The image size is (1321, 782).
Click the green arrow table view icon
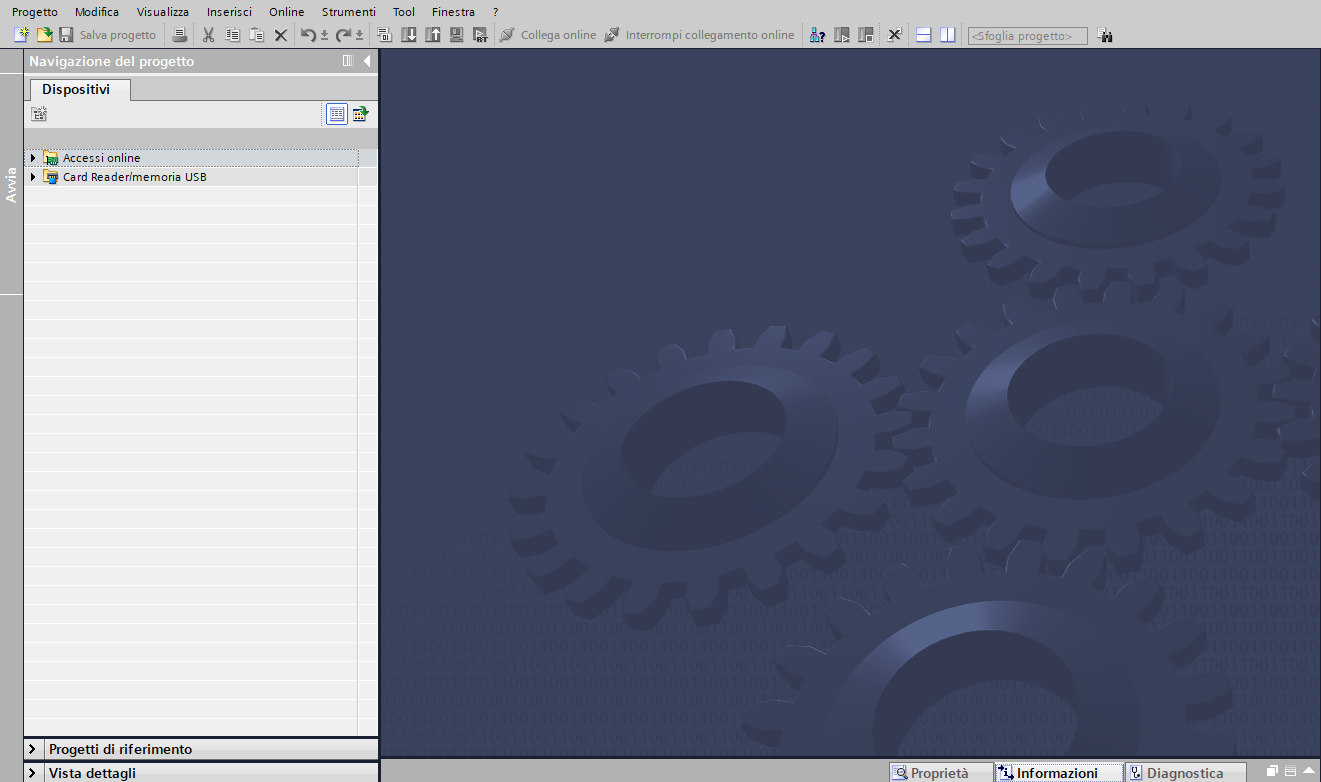(x=361, y=114)
